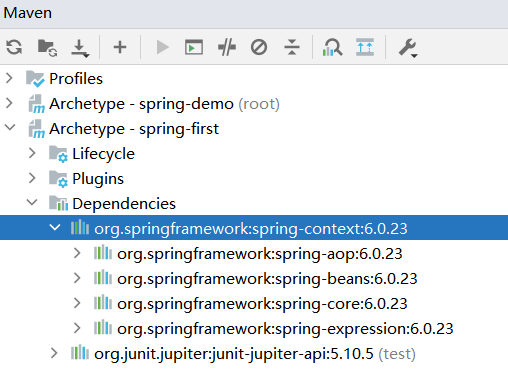The height and width of the screenshot is (377, 508).
Task: Collapse the Dependencies folder
Action: pos(32,202)
